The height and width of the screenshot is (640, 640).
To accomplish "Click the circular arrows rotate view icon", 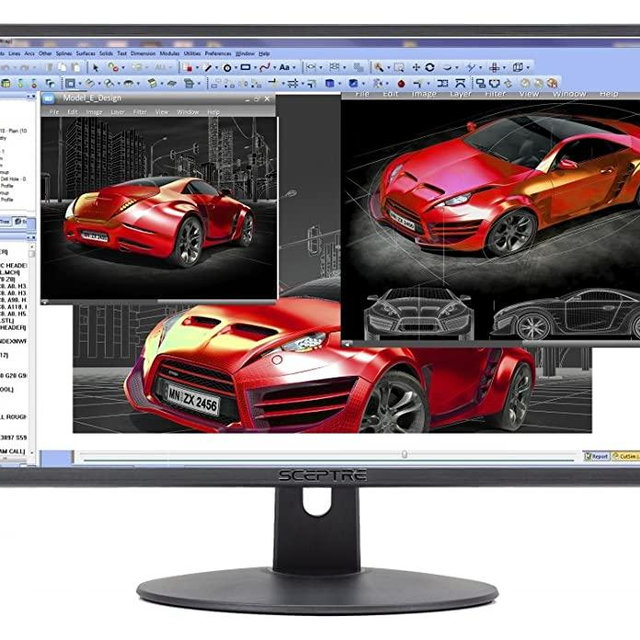I will click(x=429, y=67).
